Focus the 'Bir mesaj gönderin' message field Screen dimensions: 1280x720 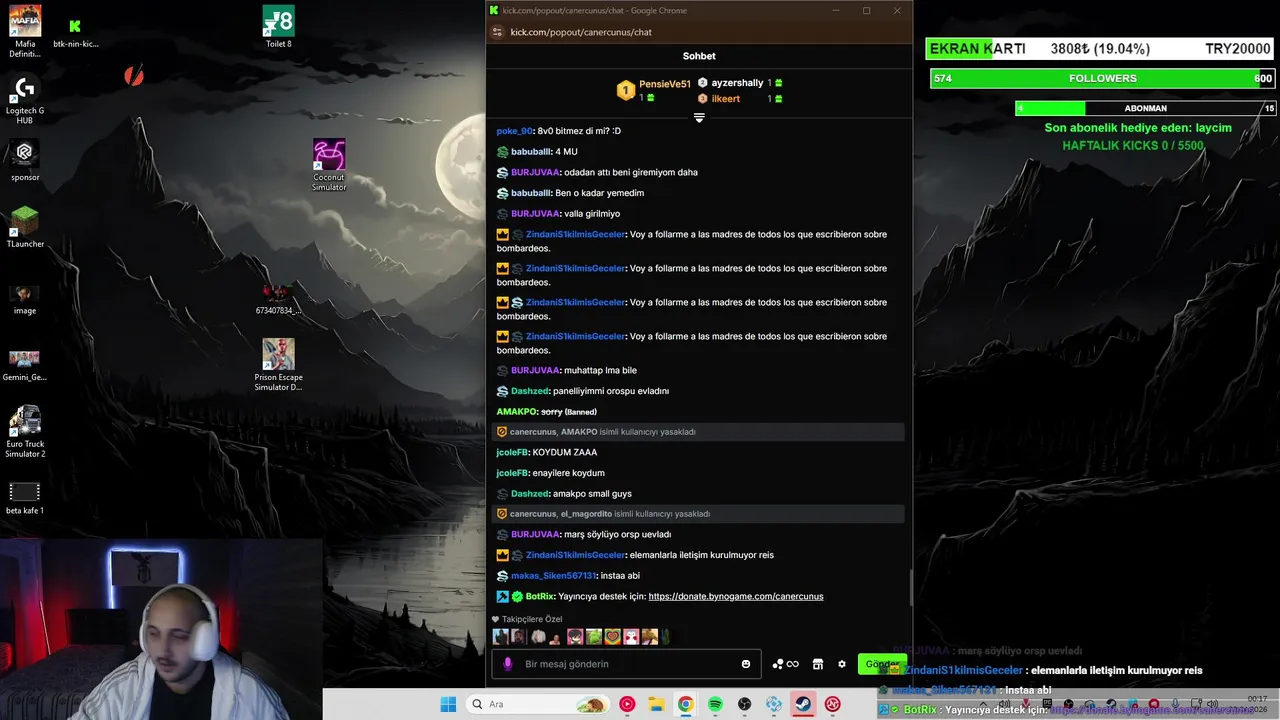pyautogui.click(x=626, y=664)
